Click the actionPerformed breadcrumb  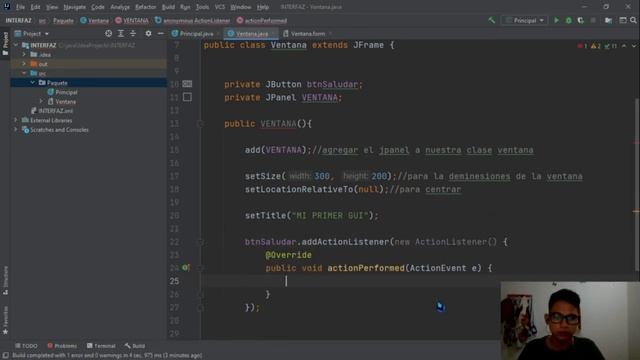point(262,20)
